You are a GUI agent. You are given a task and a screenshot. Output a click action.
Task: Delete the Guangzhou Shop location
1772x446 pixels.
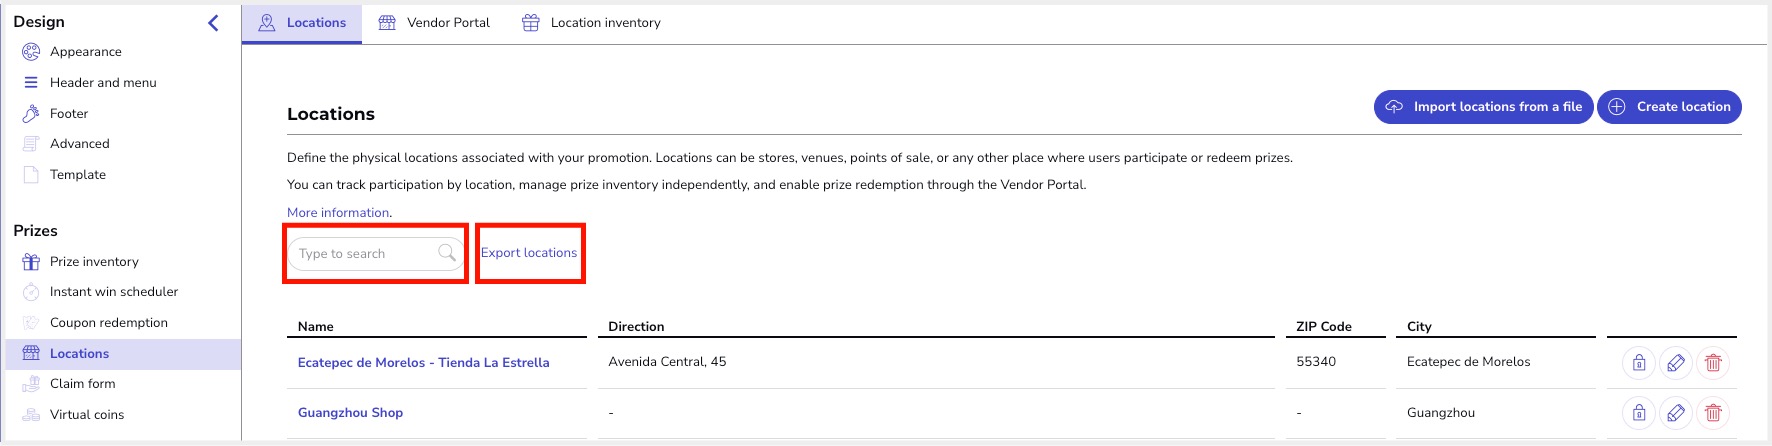[x=1713, y=412]
